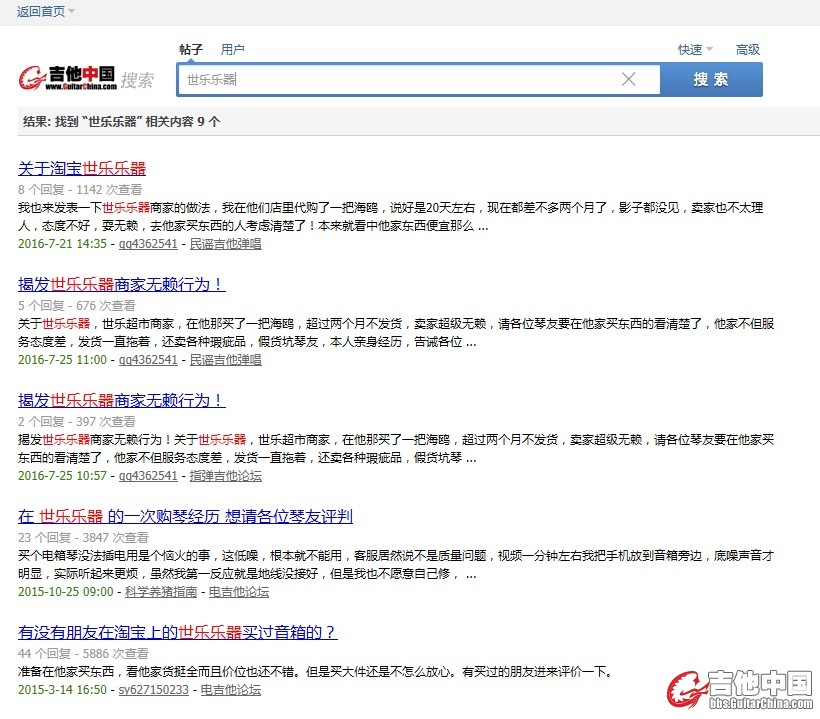Click the text 2 个回复 - 397 次查看
Image resolution: width=820 pixels, height=719 pixels.
(x=77, y=421)
